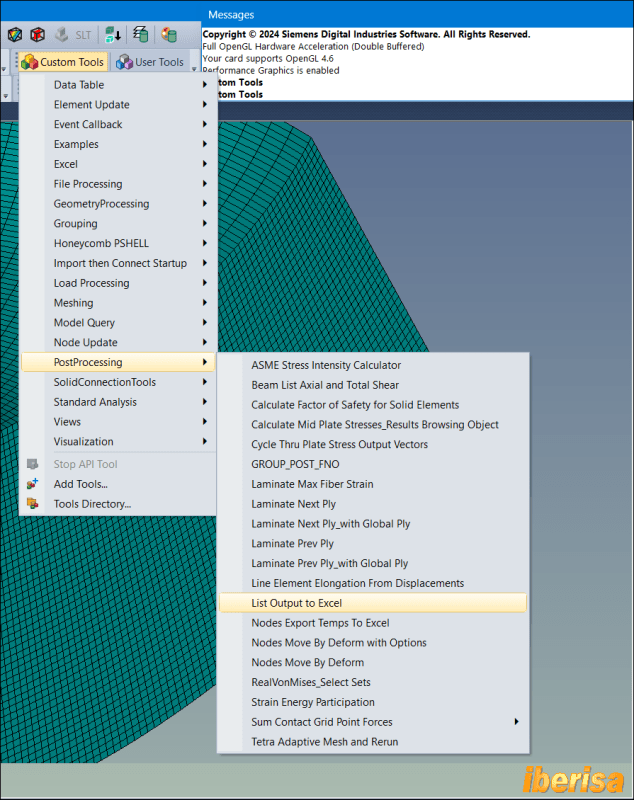
Task: Choose Laminate Next Ply_with Global Ply
Action: (373, 524)
